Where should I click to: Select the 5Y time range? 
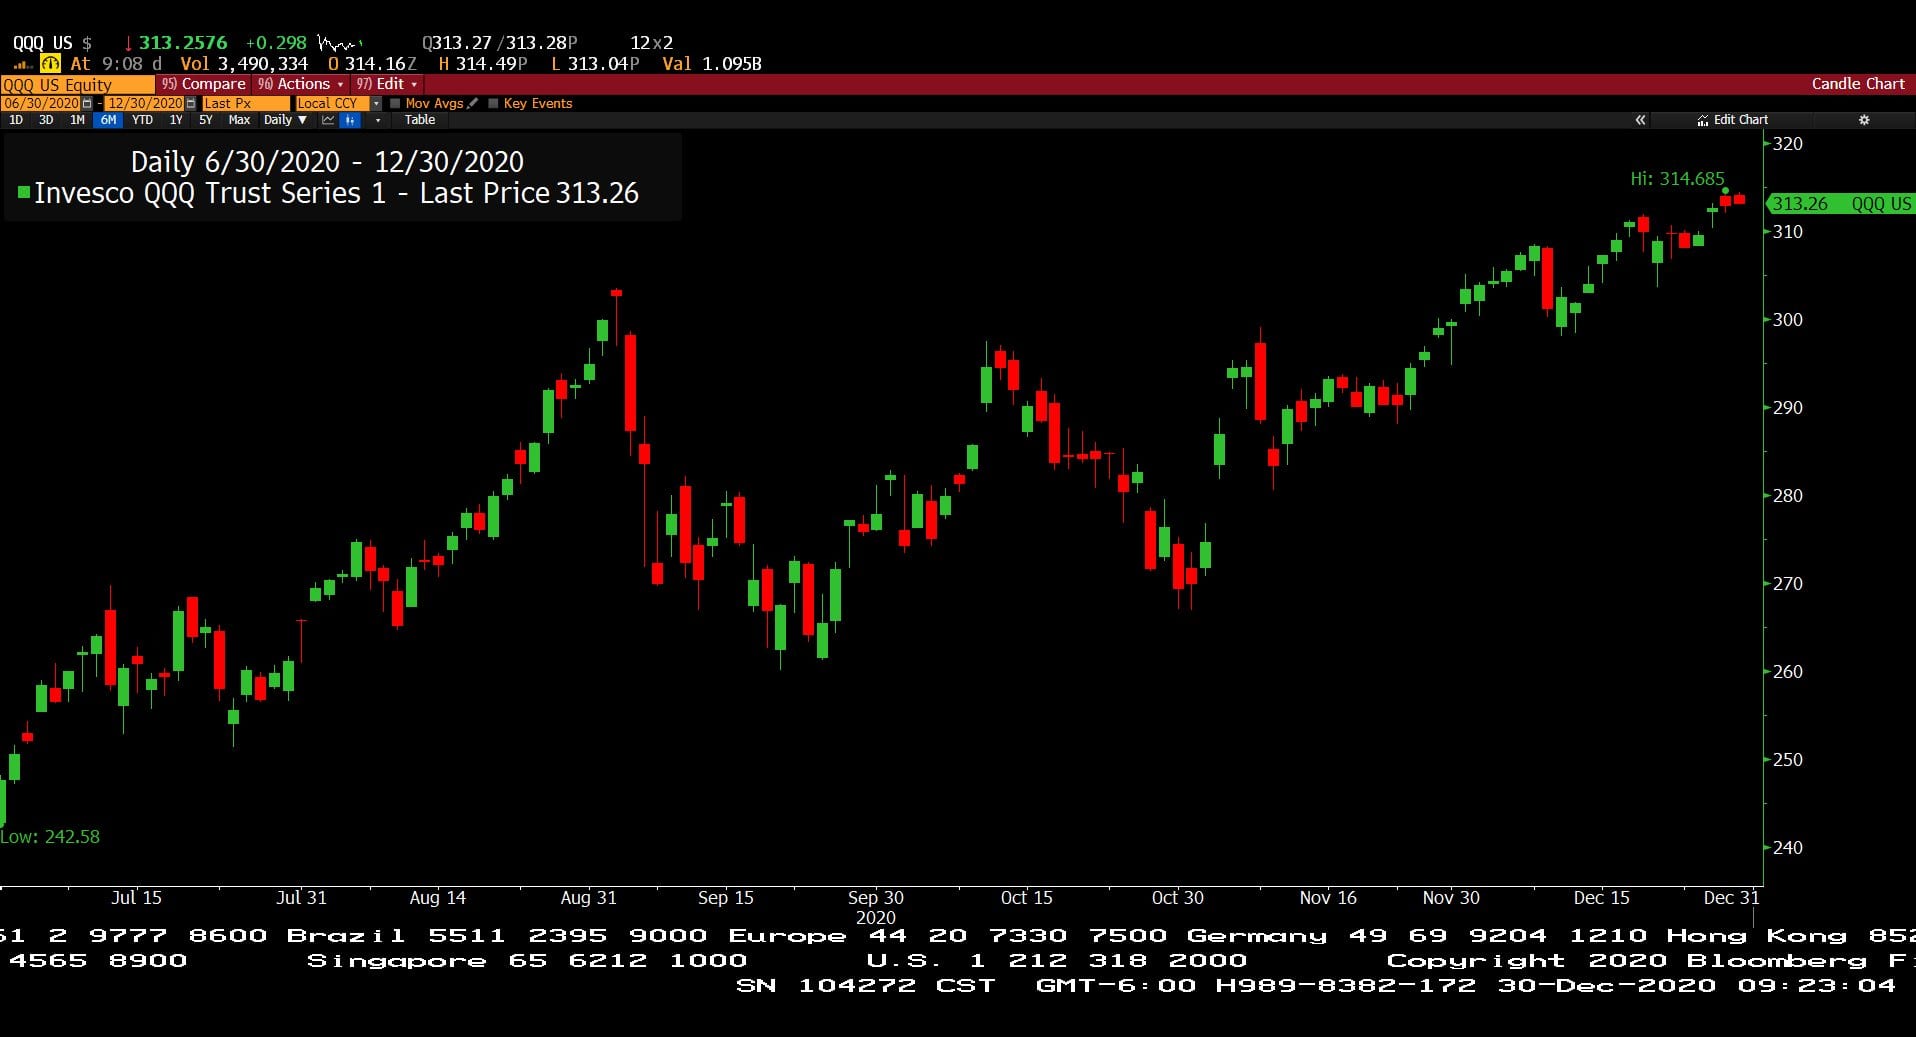[x=206, y=120]
